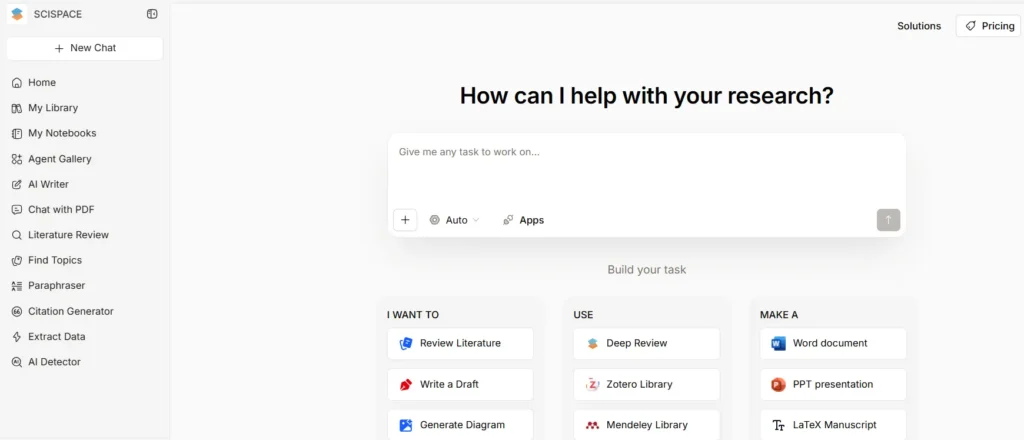Collapse the sidebar with the panel toggle icon
Viewport: 1024px width, 440px height.
coord(152,14)
